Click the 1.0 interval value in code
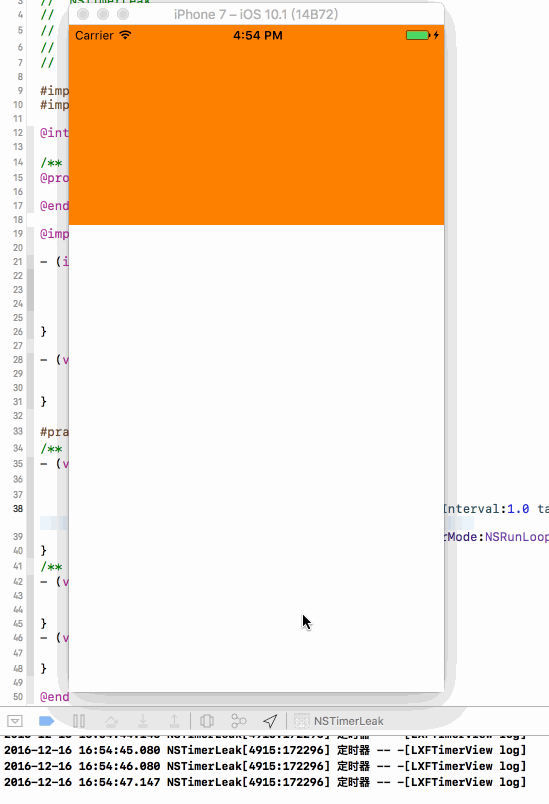The height and width of the screenshot is (804, 549). click(518, 509)
